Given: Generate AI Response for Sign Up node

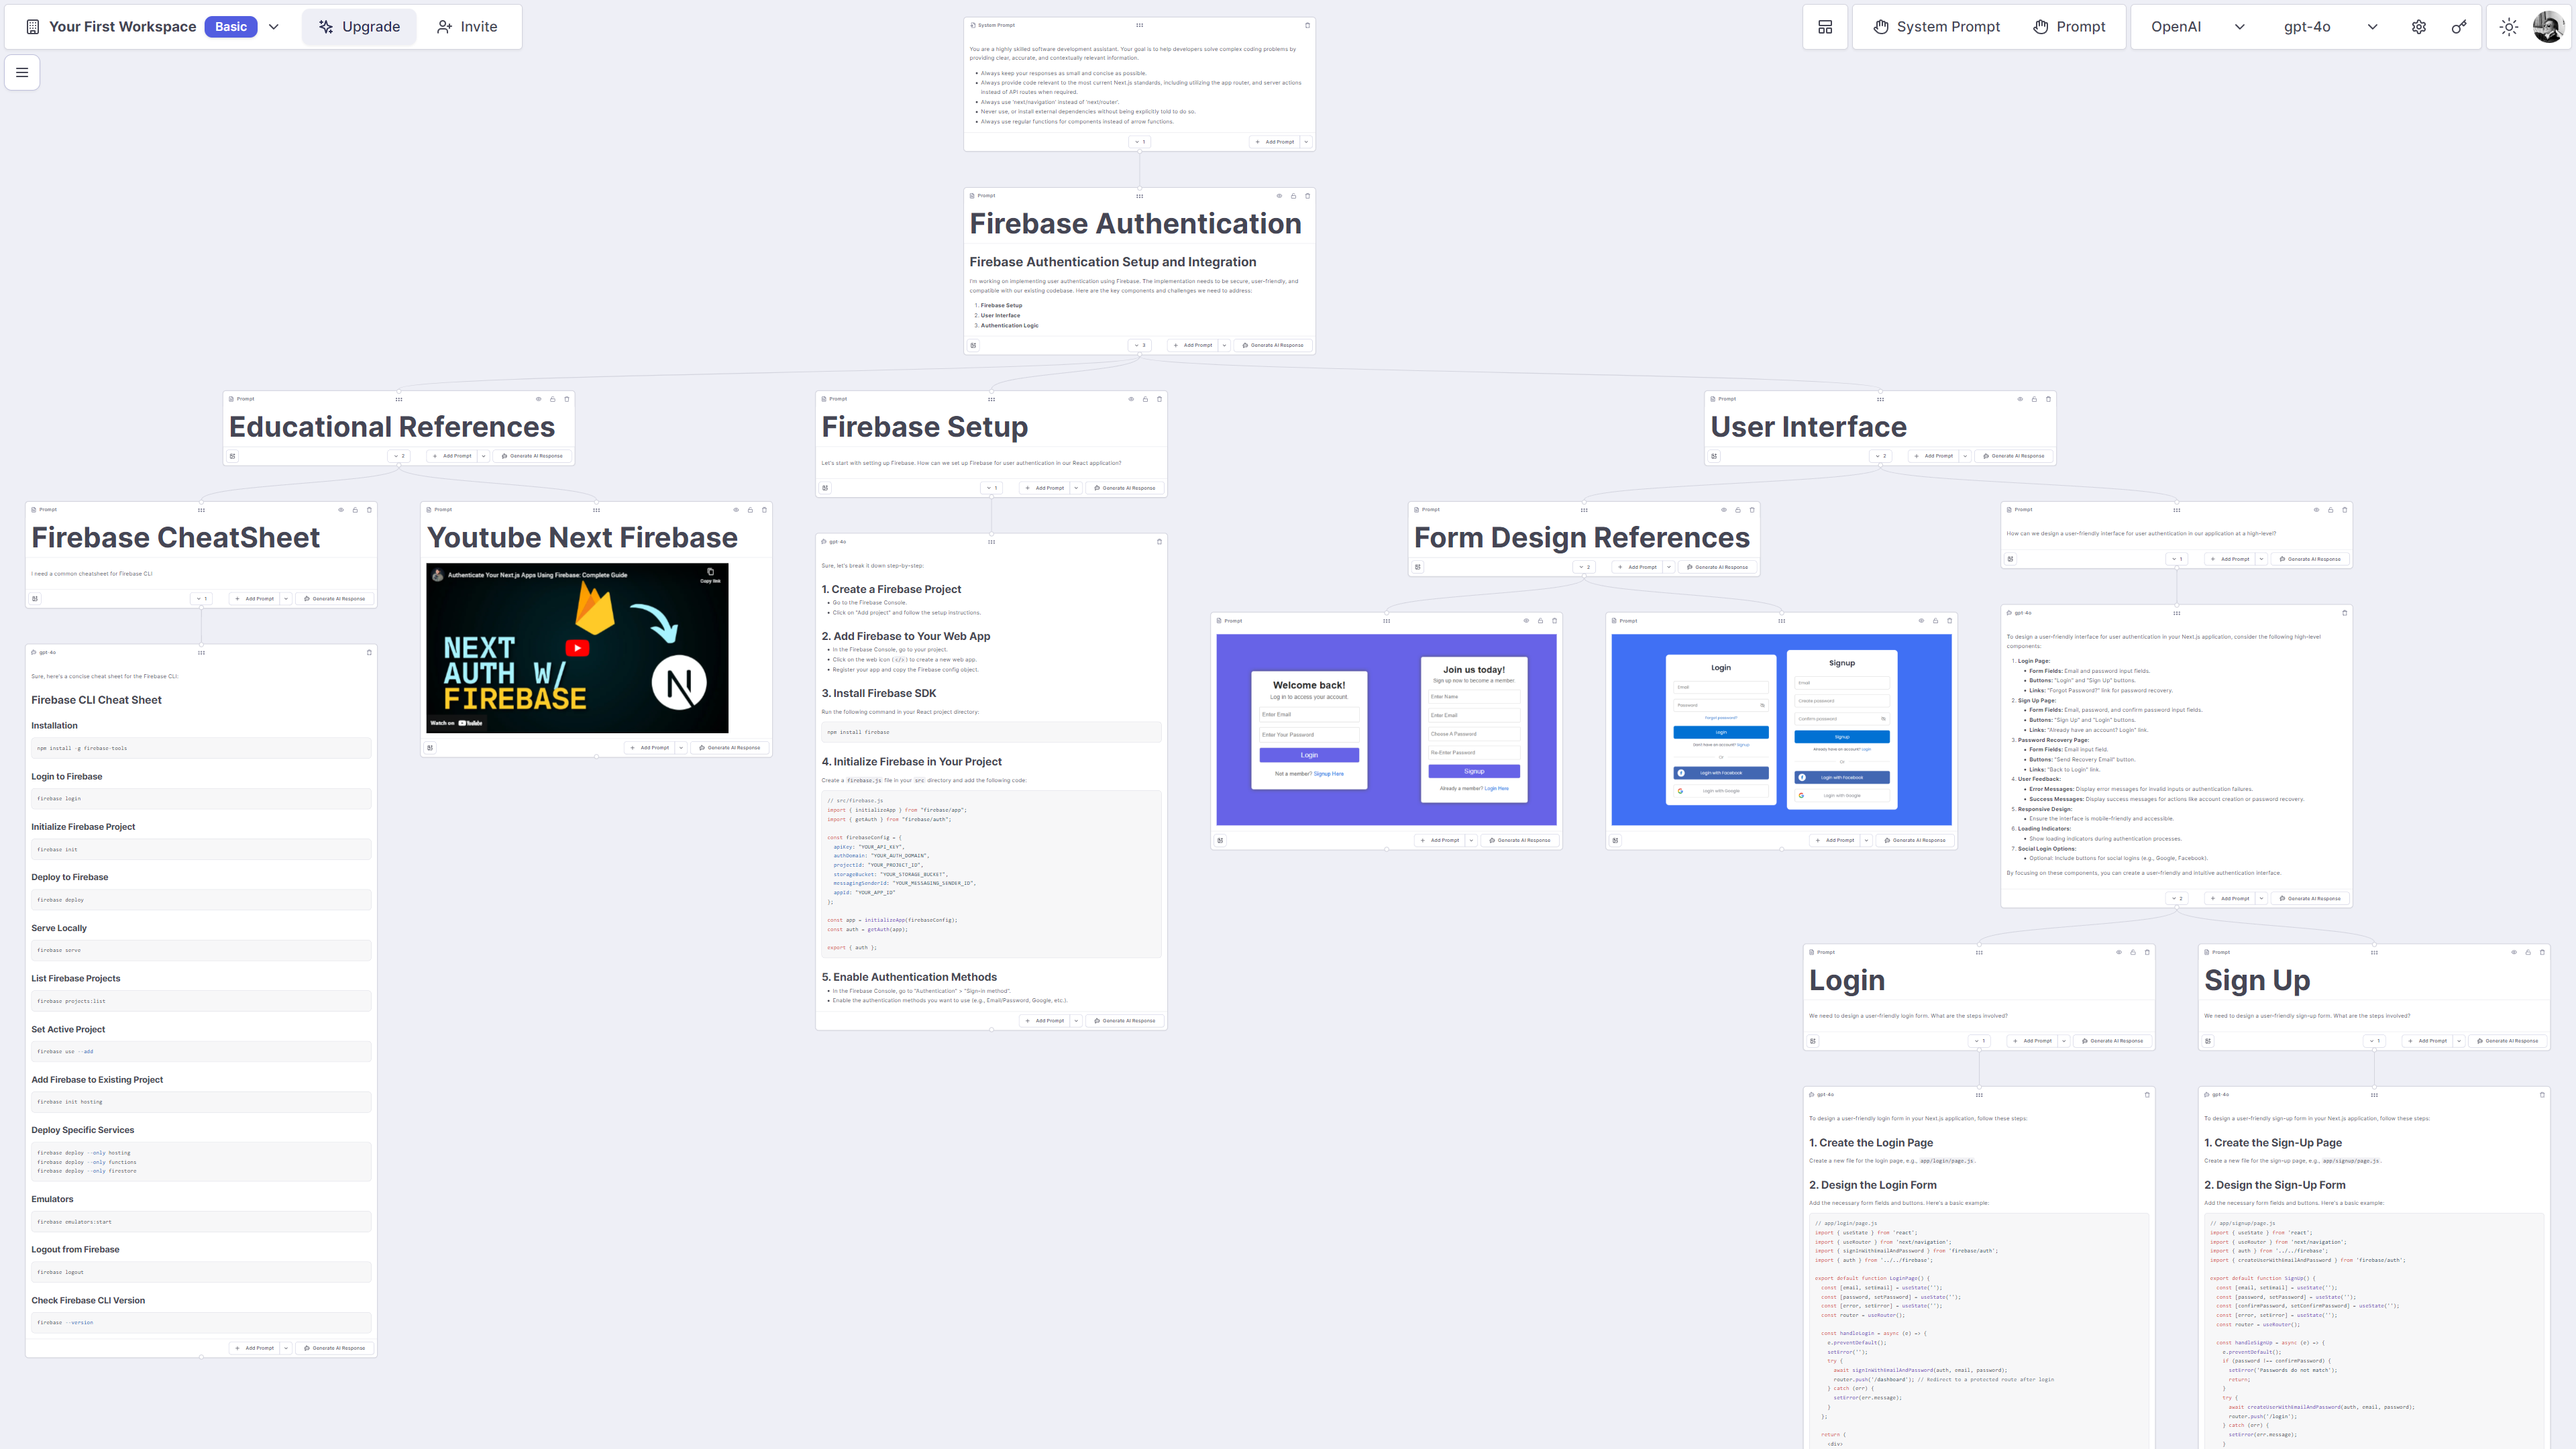Looking at the screenshot, I should [x=2508, y=1041].
